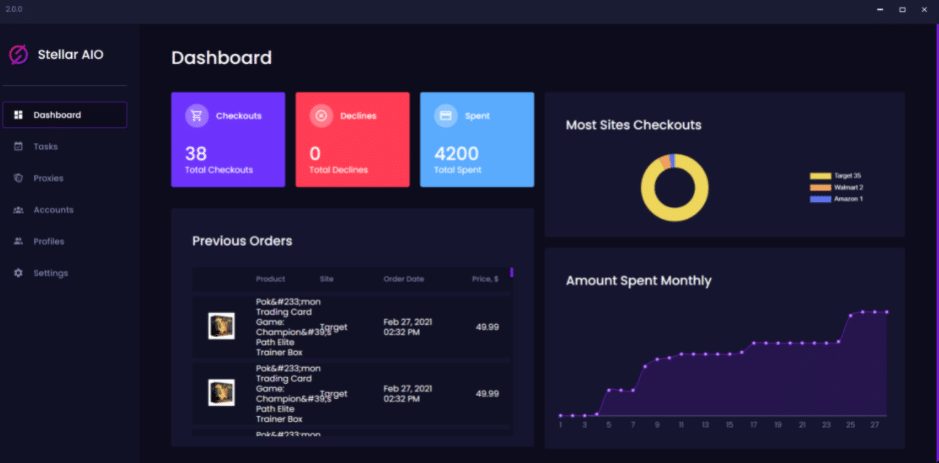The height and width of the screenshot is (463, 939).
Task: Click the circled X icon on Declines card
Action: pyautogui.click(x=321, y=116)
